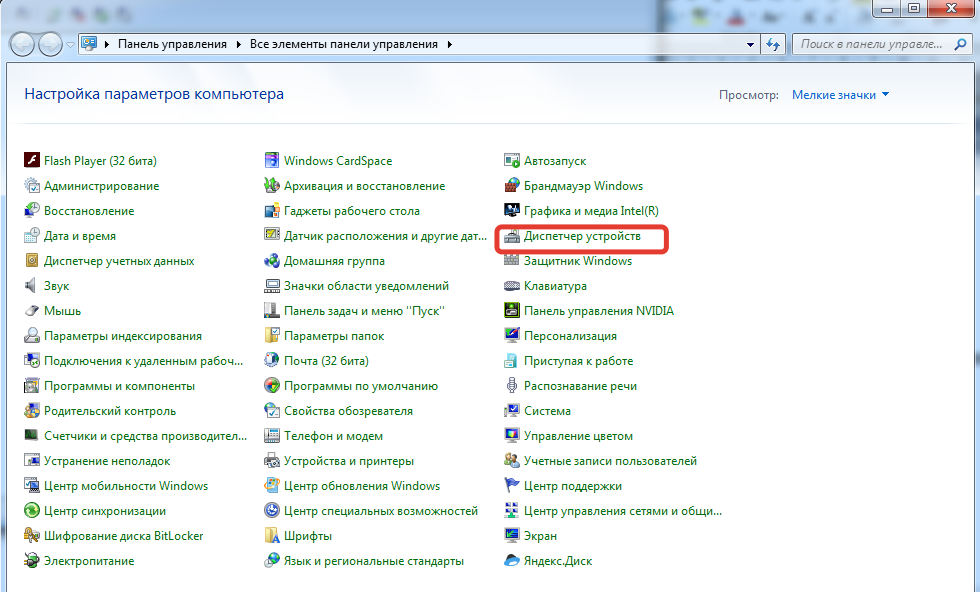Expand the arrow after 'Панель управления' breadcrumb
This screenshot has height=592, width=980.
pos(239,44)
